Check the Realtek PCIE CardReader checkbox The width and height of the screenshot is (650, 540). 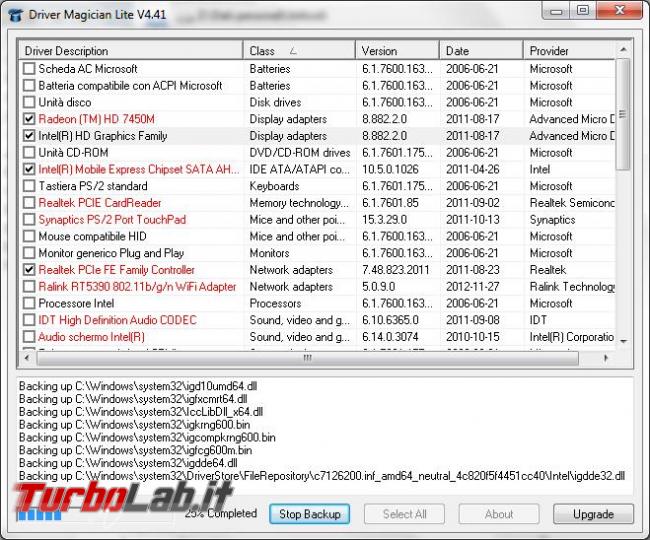tap(29, 203)
